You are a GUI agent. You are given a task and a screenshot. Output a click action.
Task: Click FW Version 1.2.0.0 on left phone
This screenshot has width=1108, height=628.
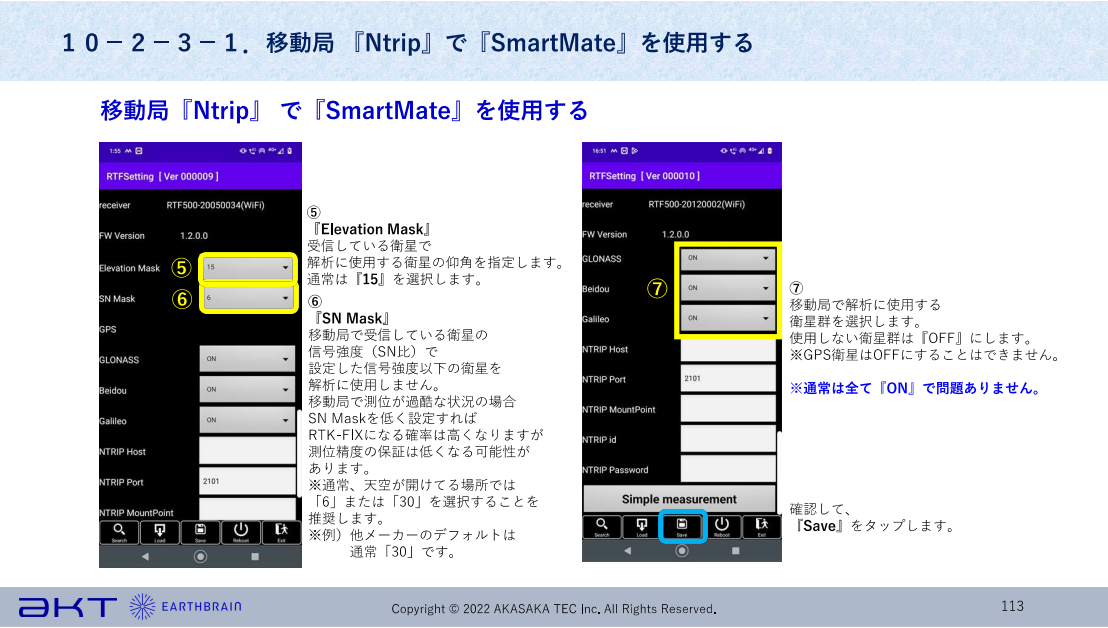tap(194, 236)
